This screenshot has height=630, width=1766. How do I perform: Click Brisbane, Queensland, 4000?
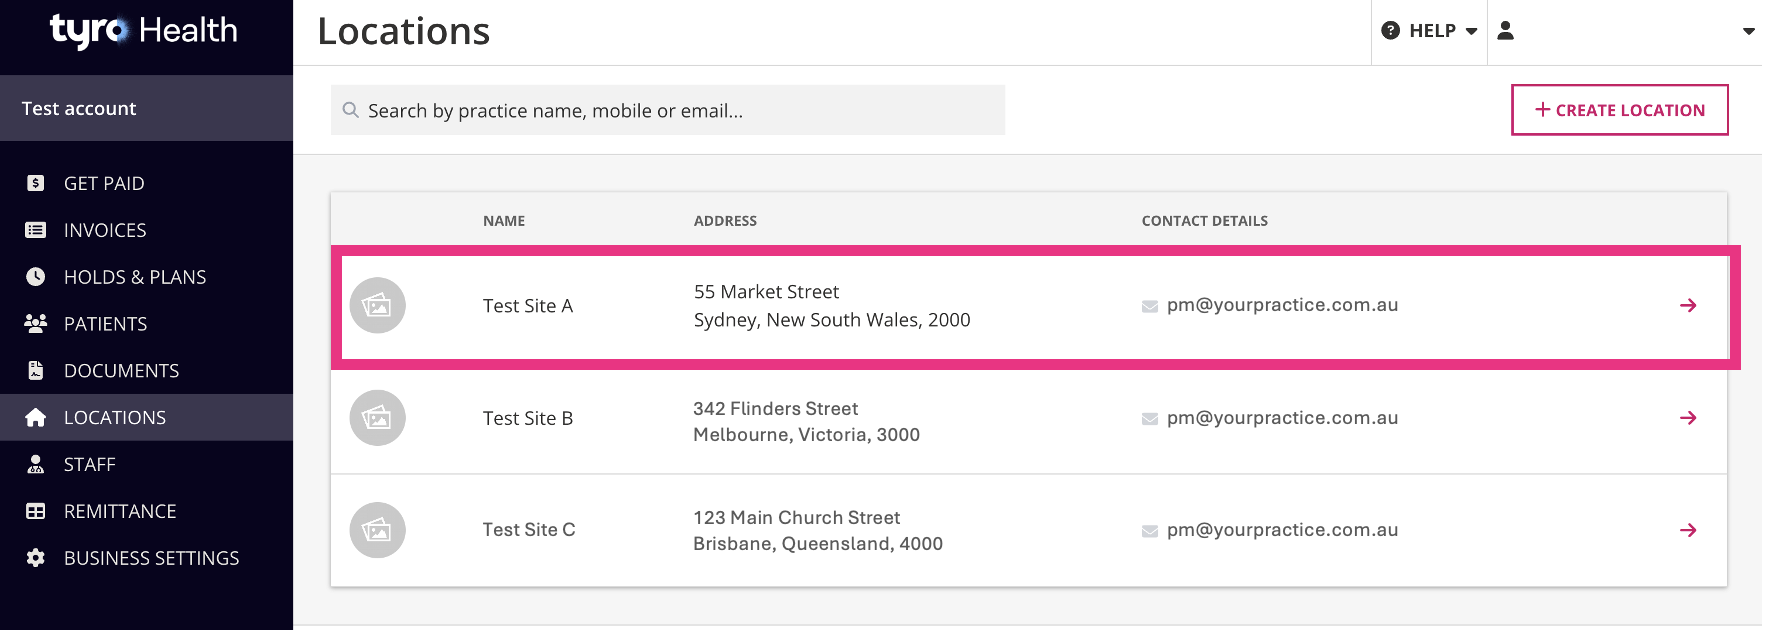[x=818, y=544]
